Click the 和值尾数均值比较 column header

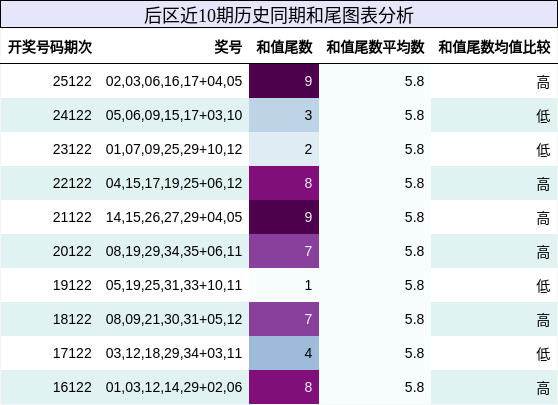(494, 47)
